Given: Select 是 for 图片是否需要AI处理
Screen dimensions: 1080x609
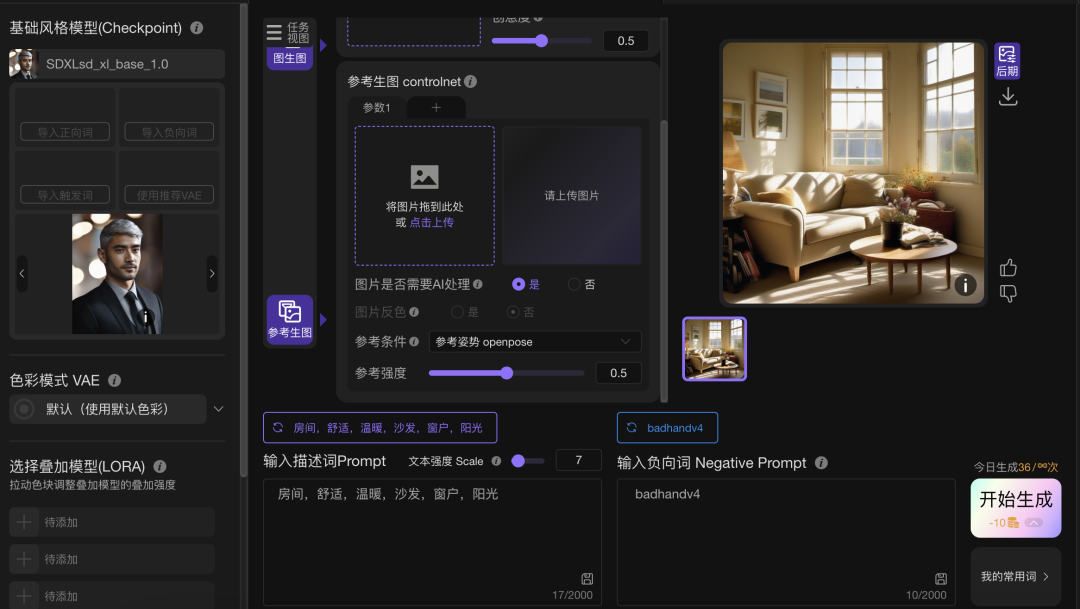Looking at the screenshot, I should pyautogui.click(x=518, y=284).
